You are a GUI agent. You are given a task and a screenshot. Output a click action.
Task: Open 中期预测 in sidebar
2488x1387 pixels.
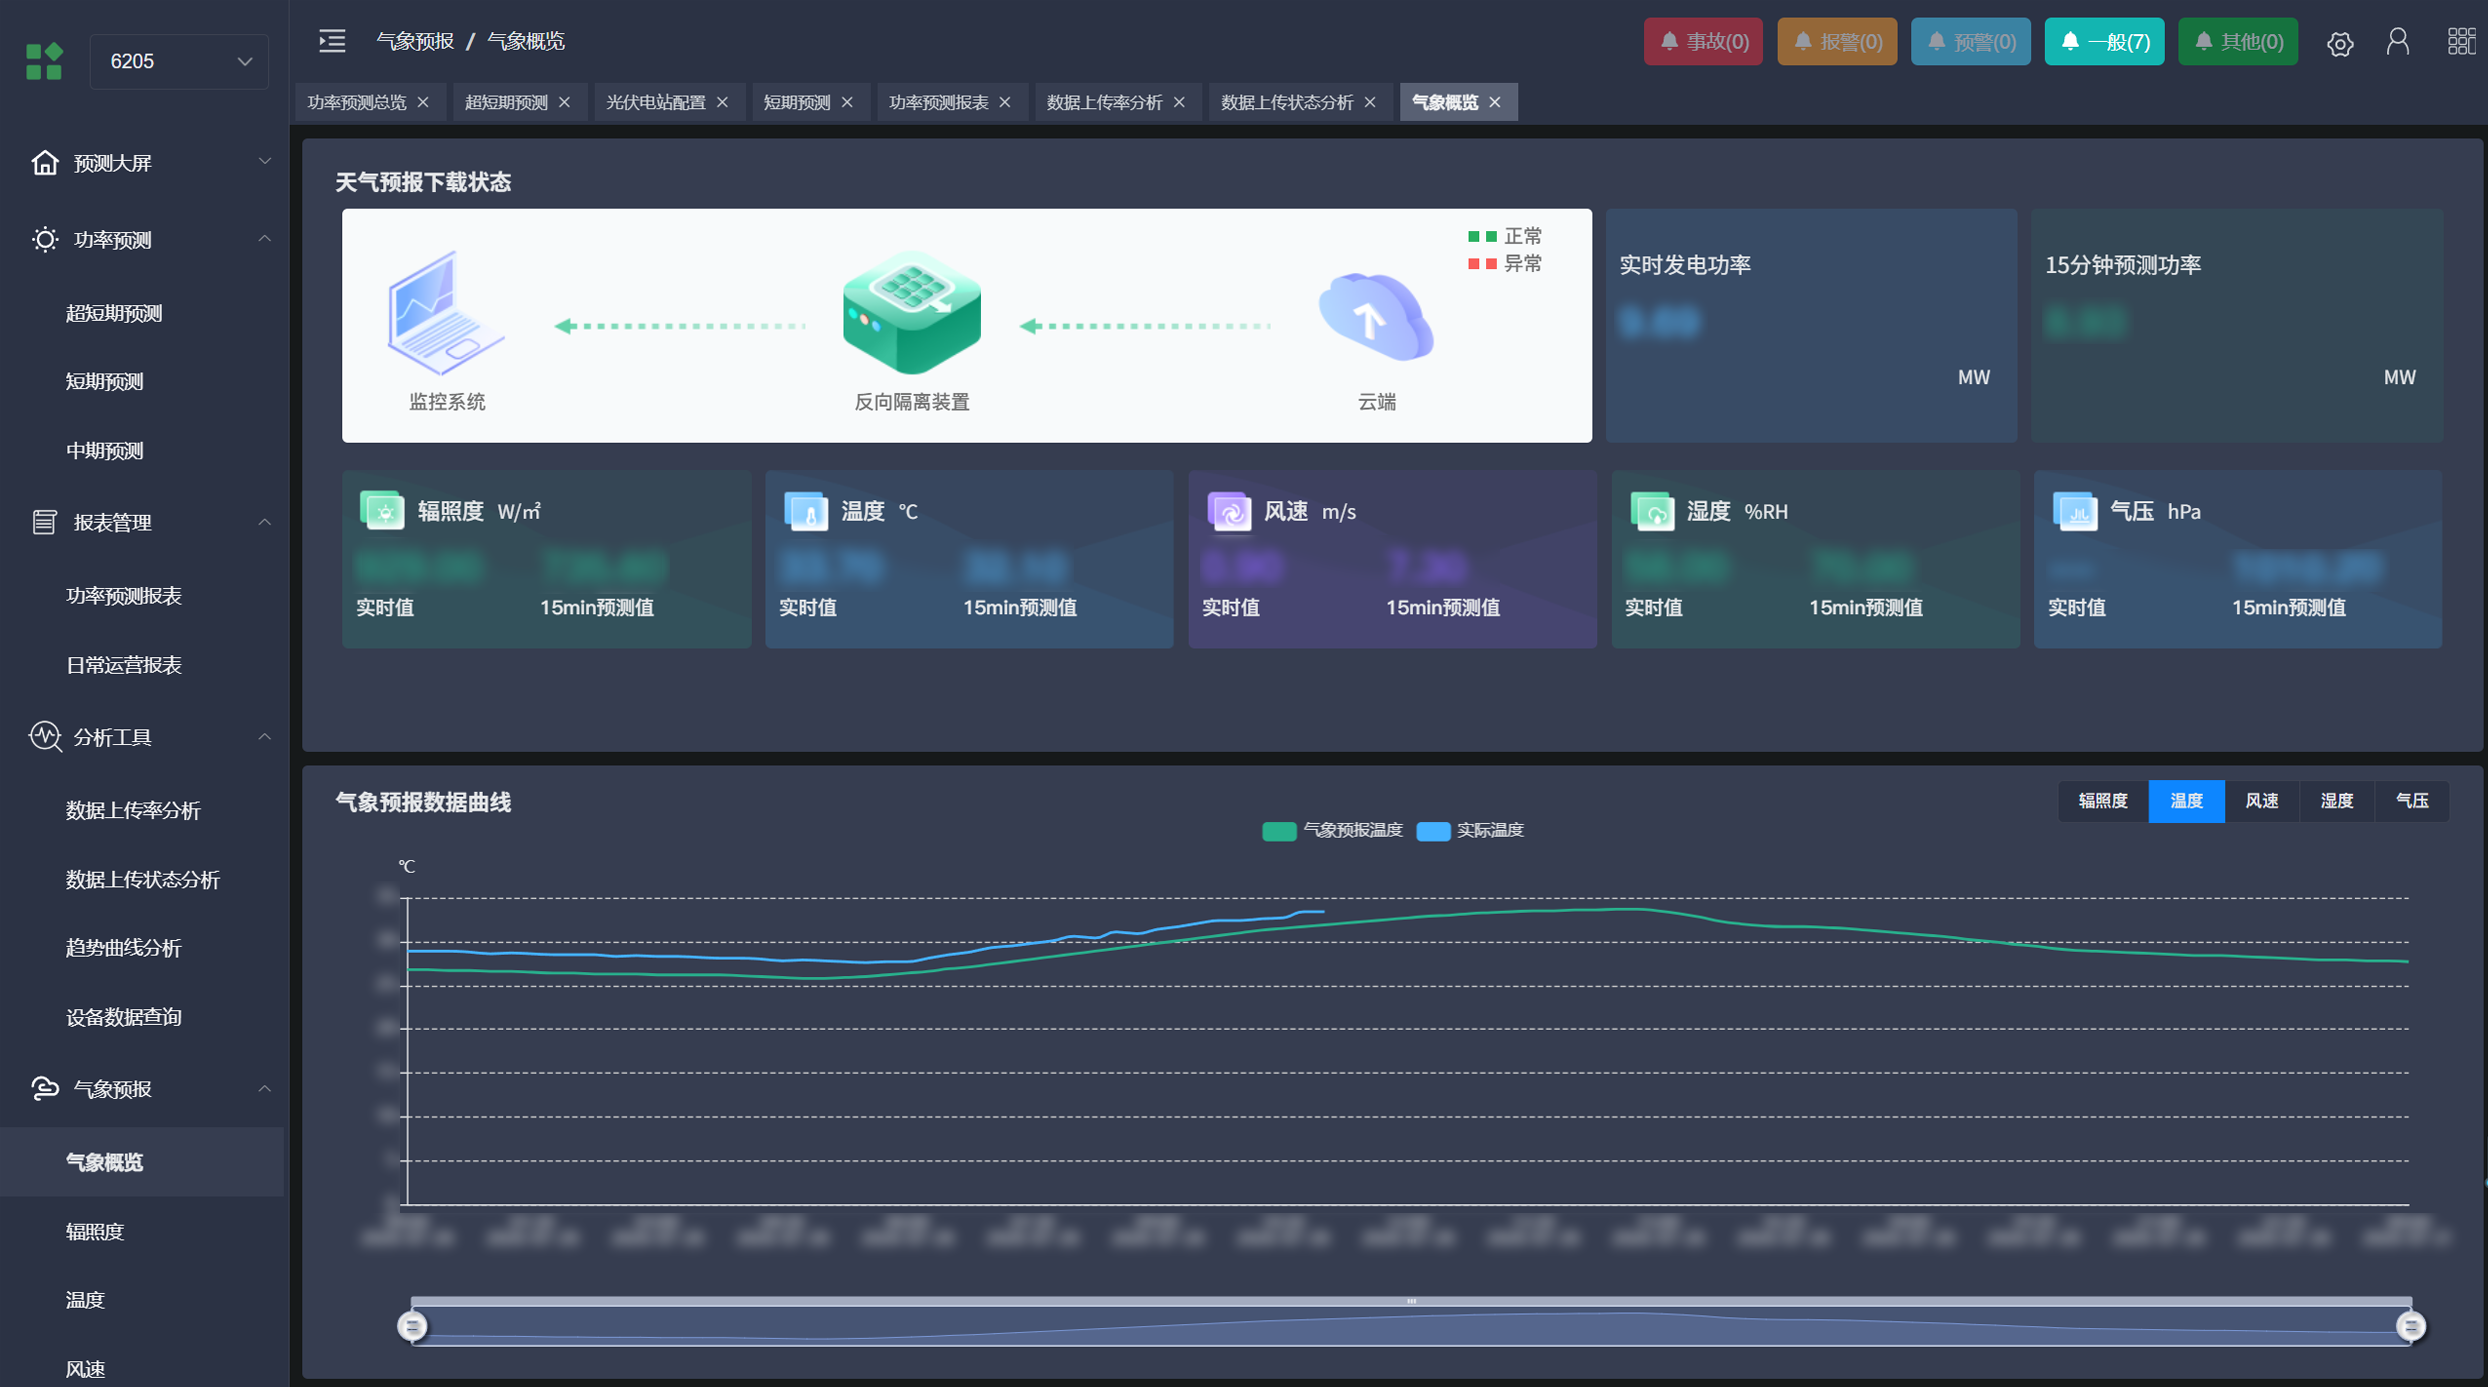coord(105,451)
